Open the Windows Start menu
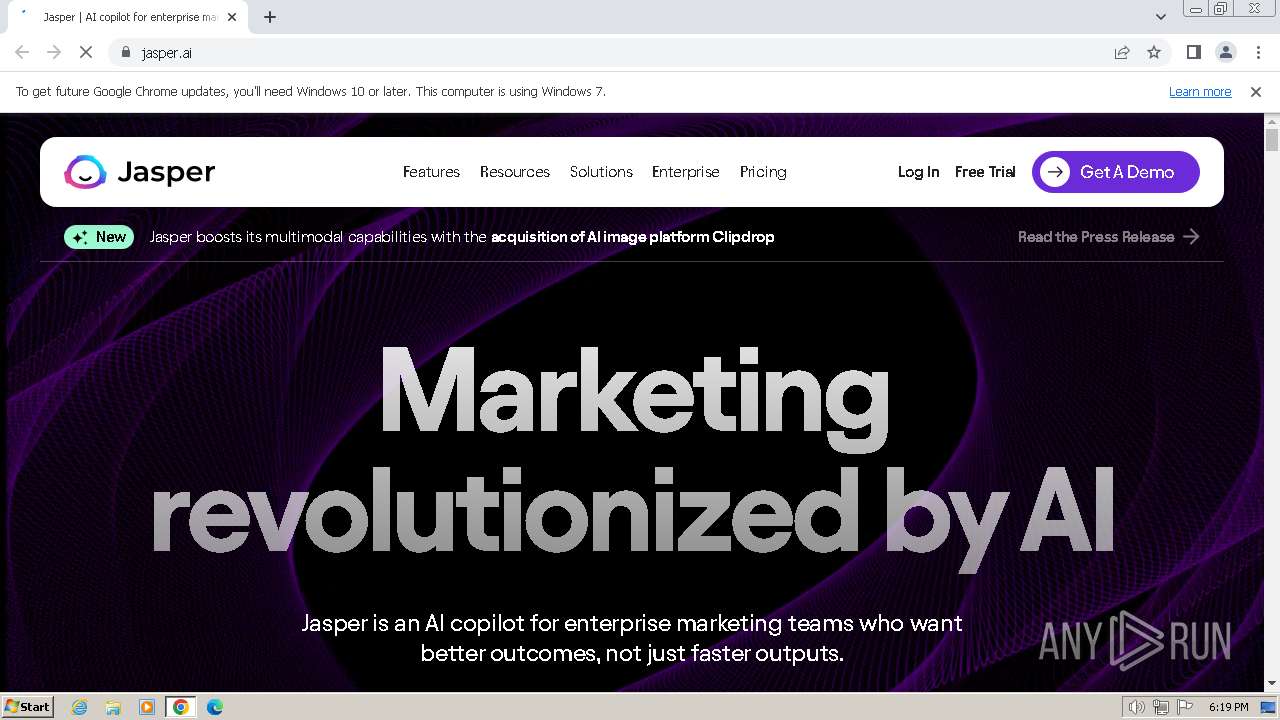Screen dimensions: 1280x720 (x=27, y=707)
